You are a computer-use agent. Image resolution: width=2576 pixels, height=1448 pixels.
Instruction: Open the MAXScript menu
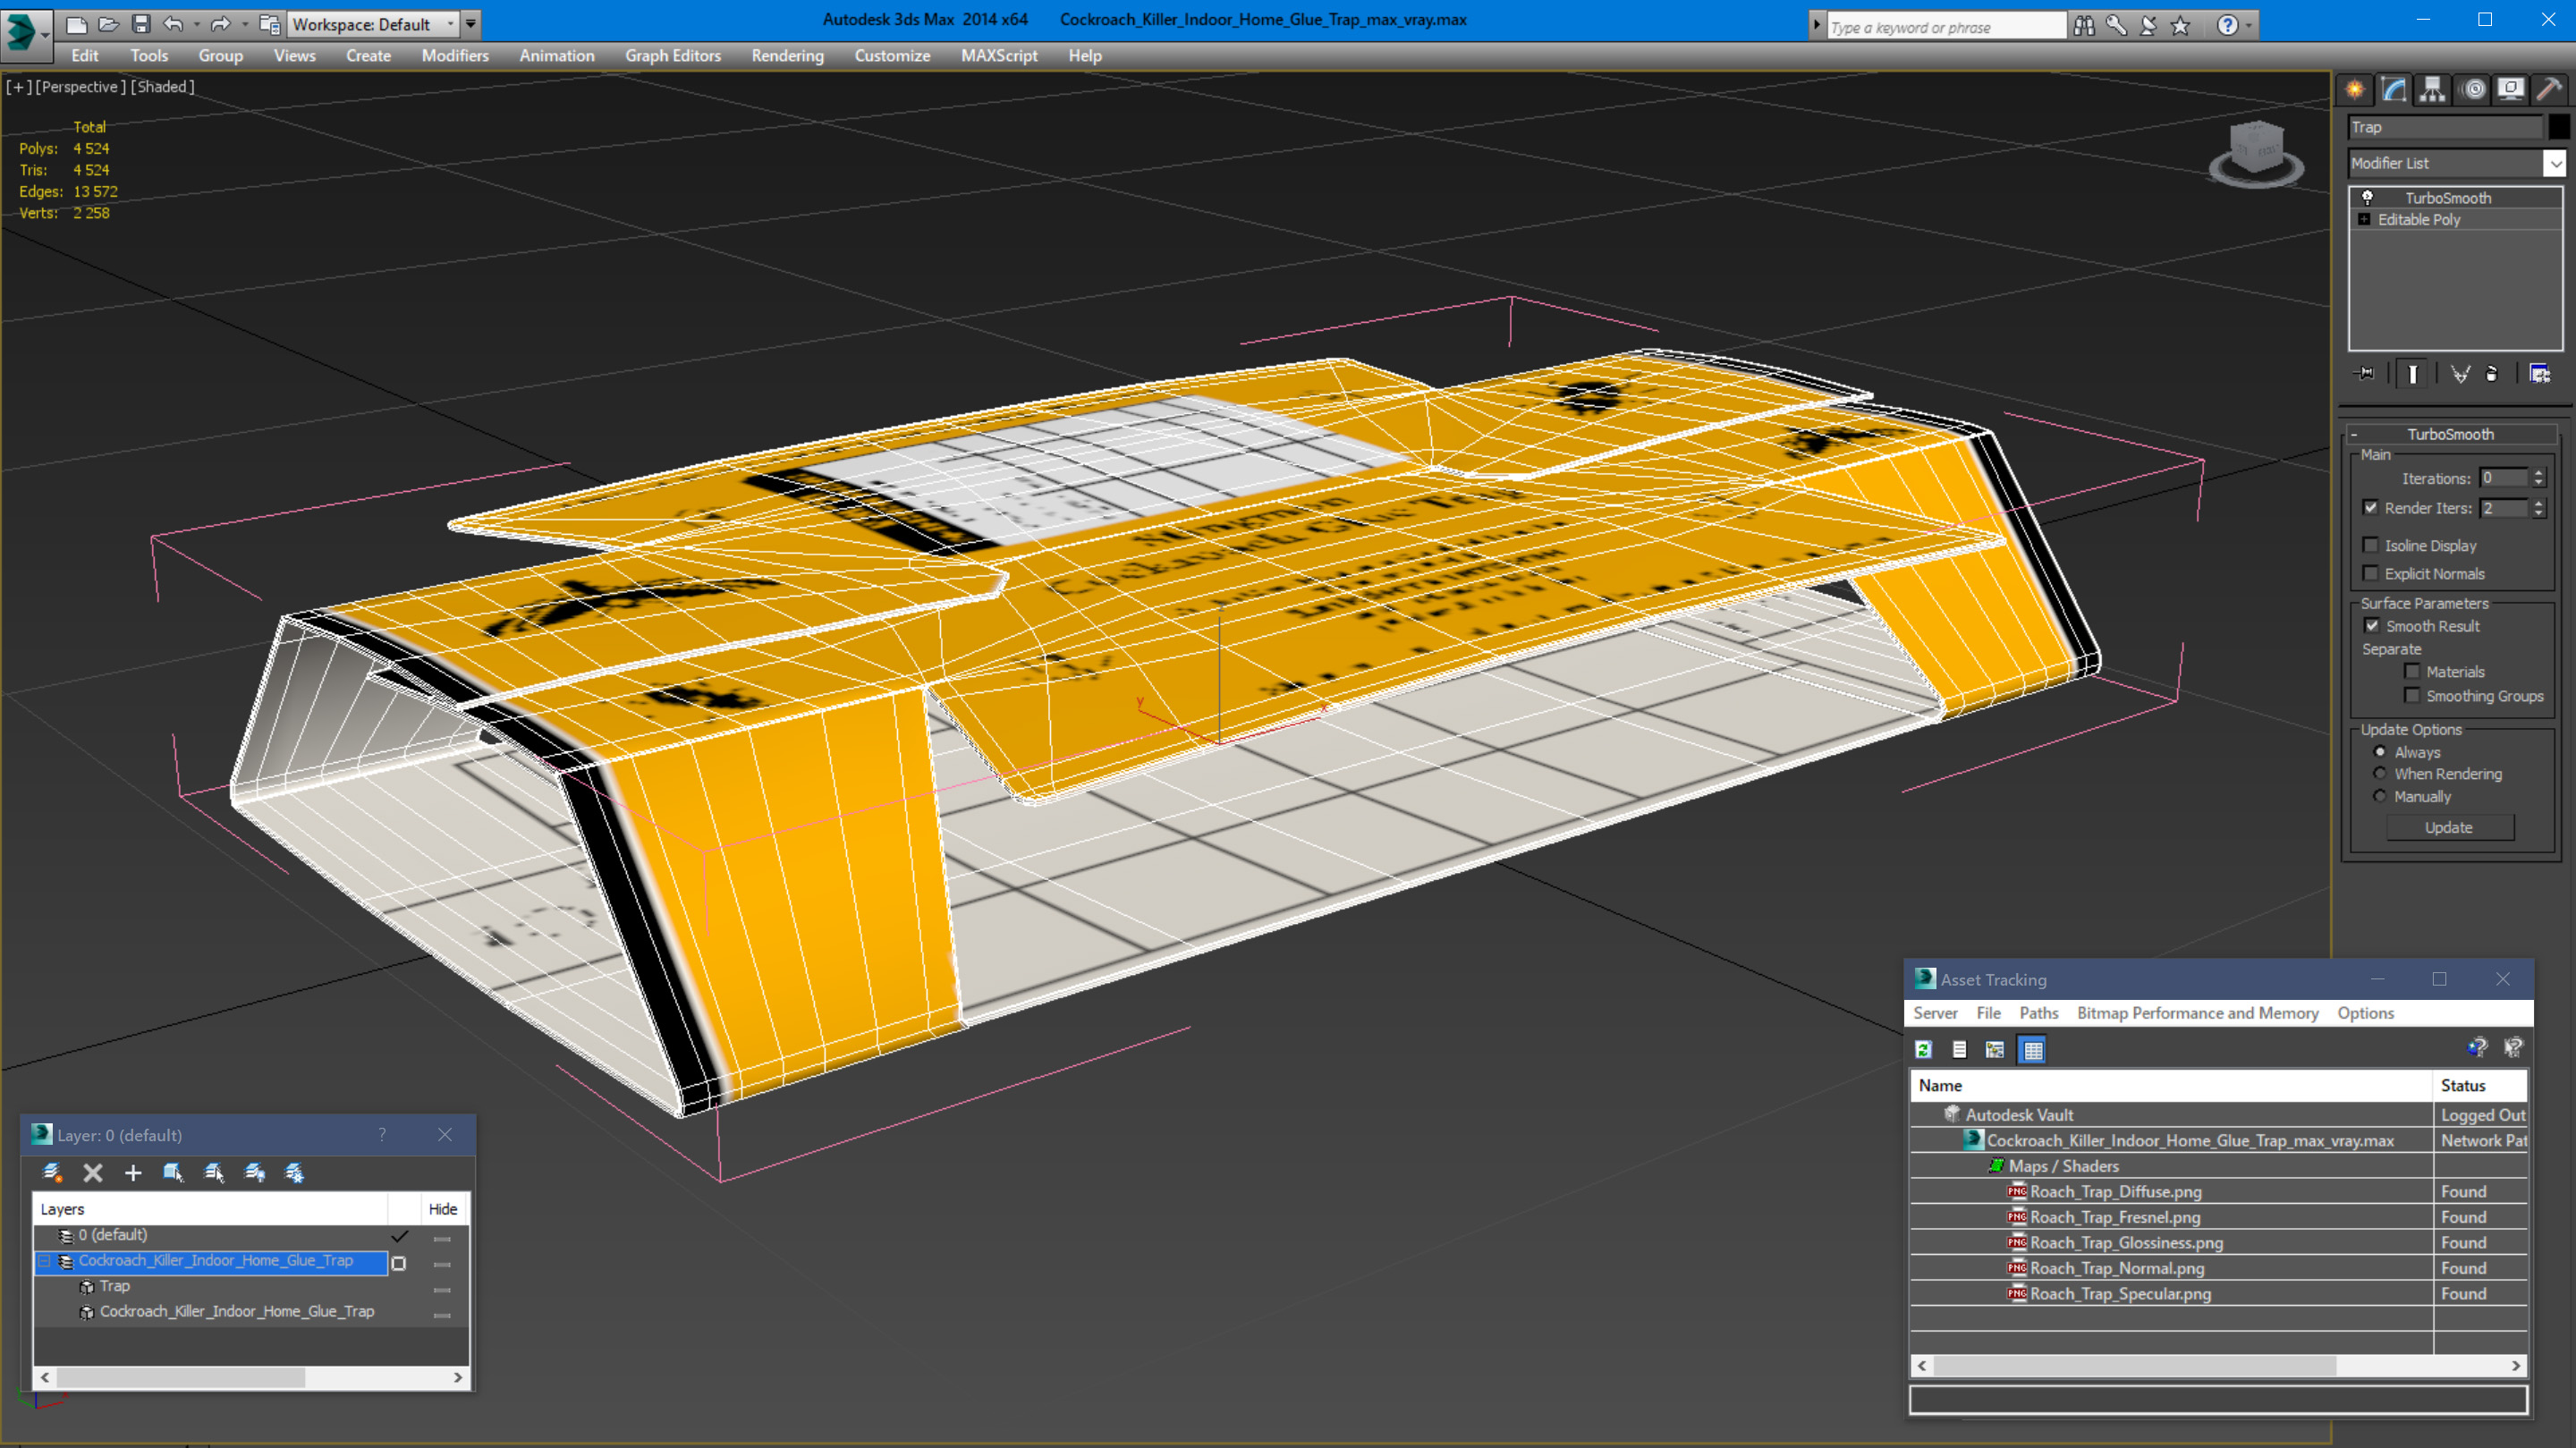999,56
